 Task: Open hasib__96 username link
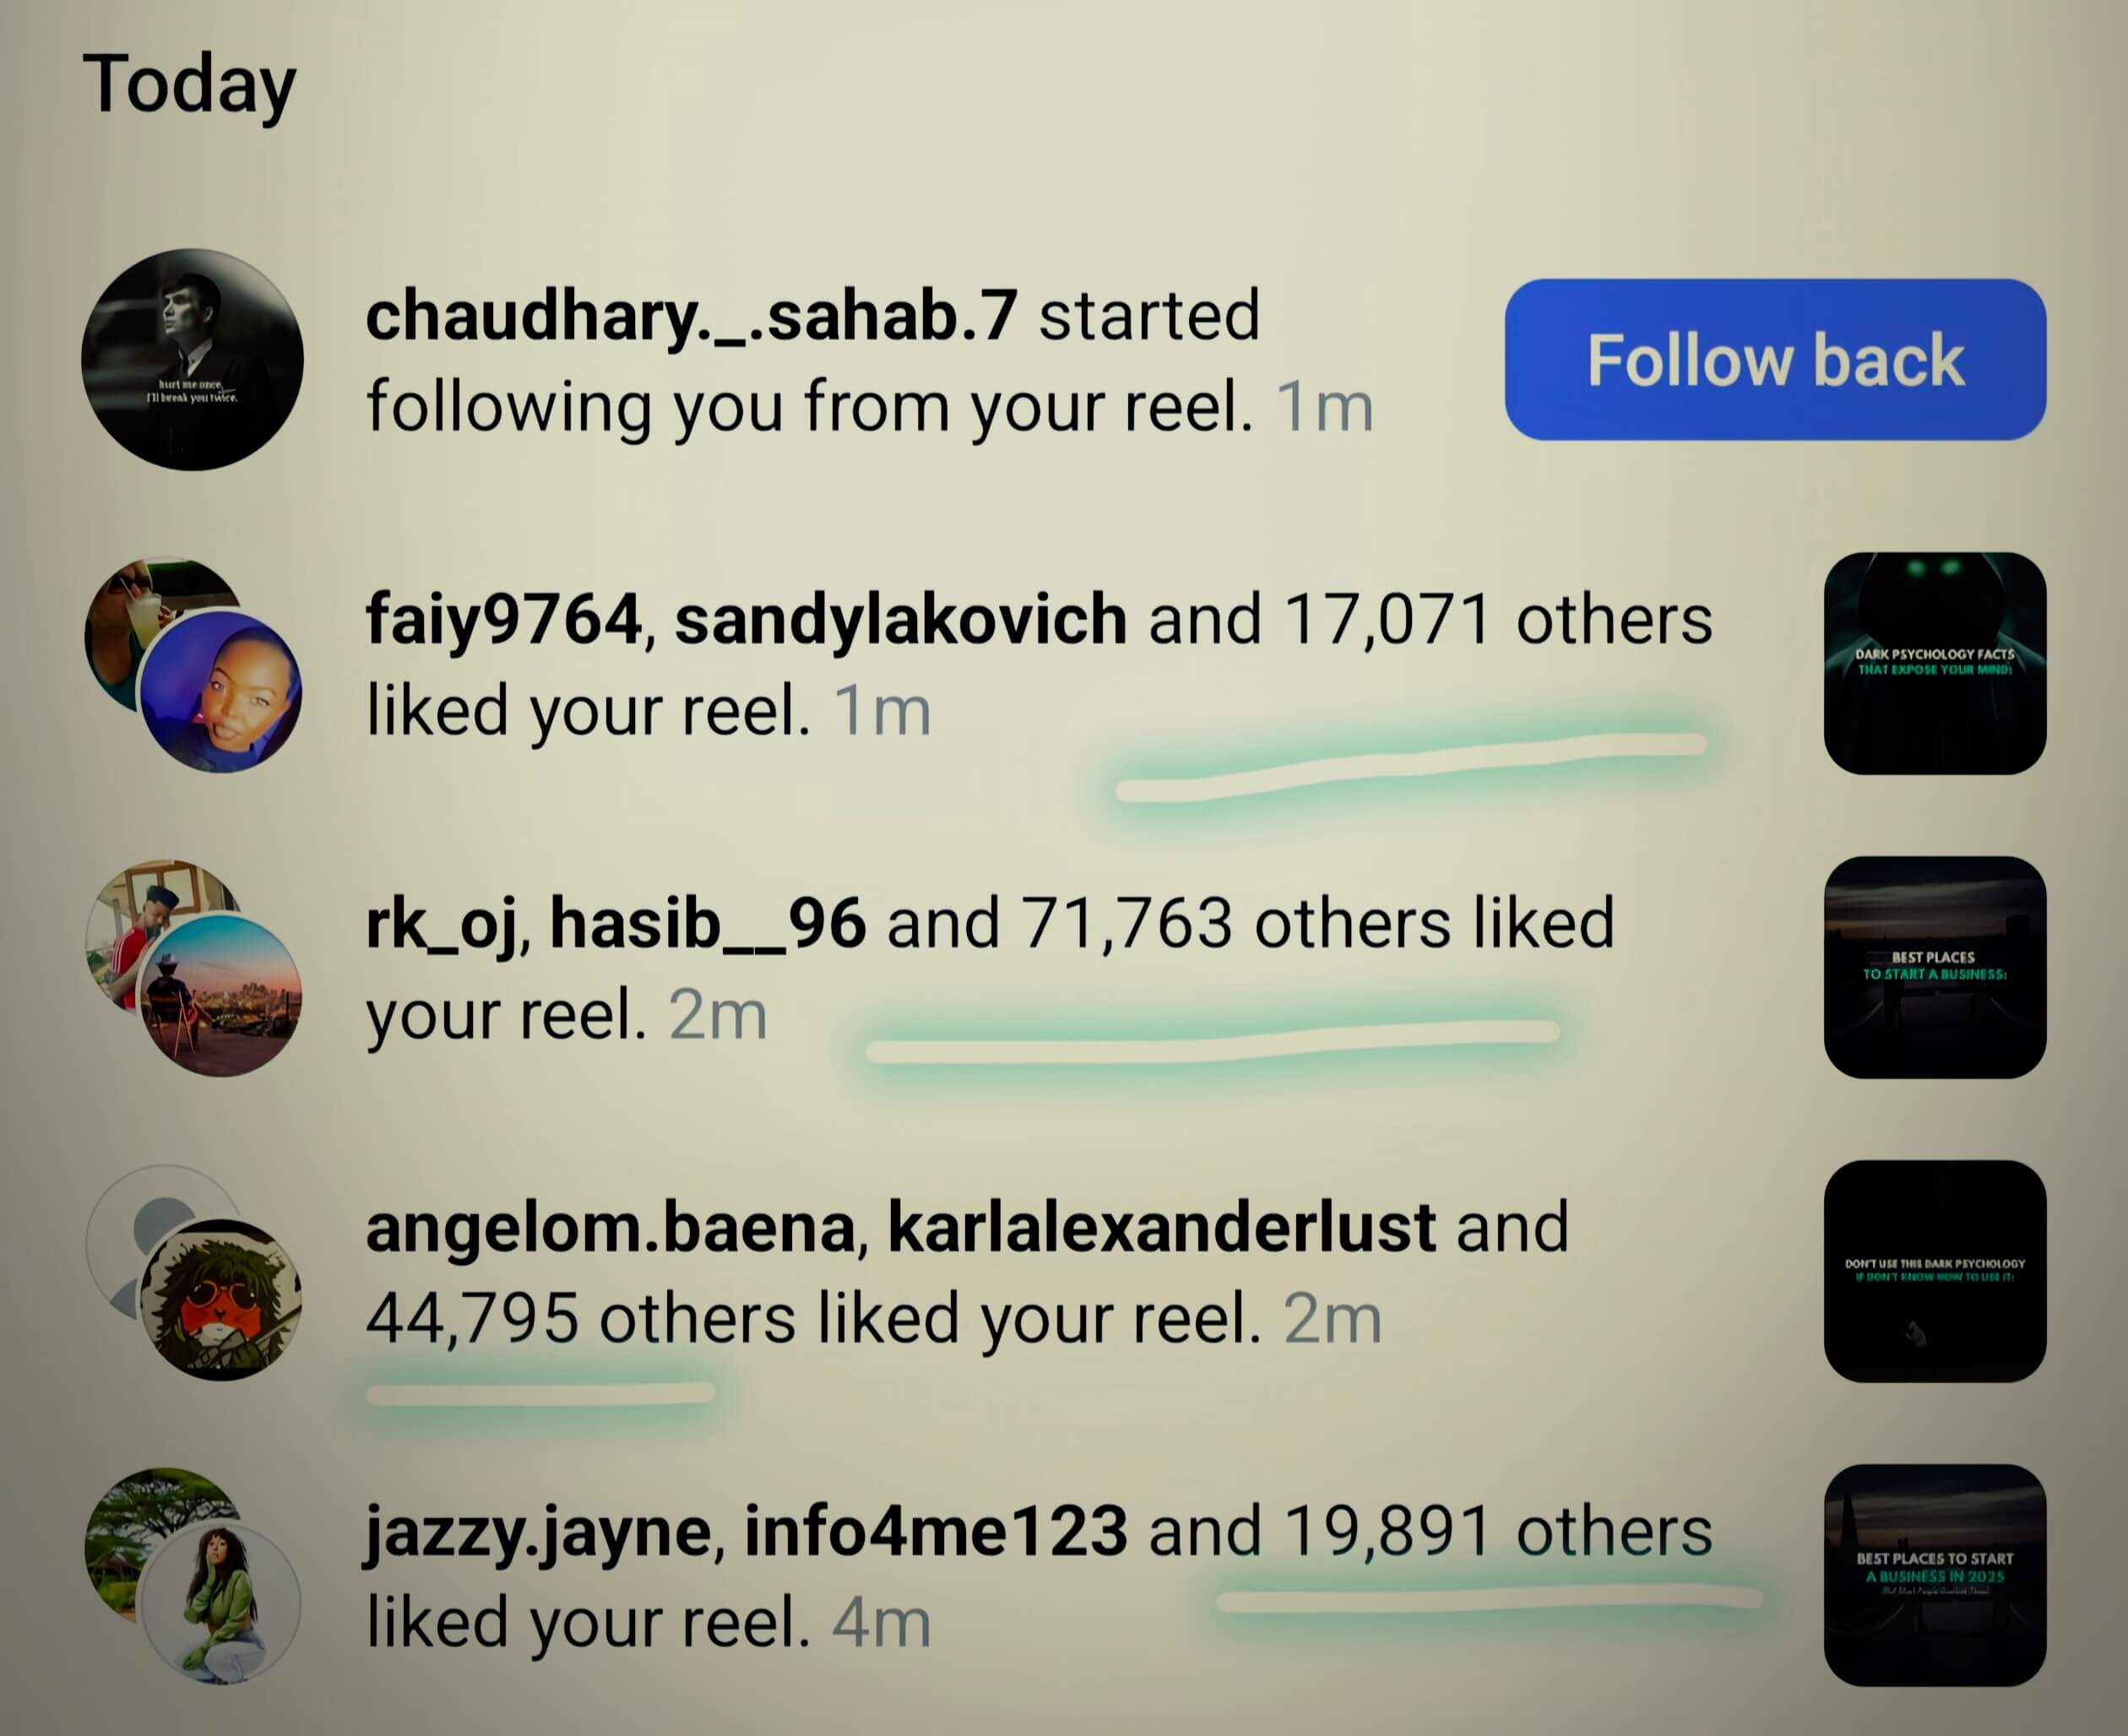point(708,923)
